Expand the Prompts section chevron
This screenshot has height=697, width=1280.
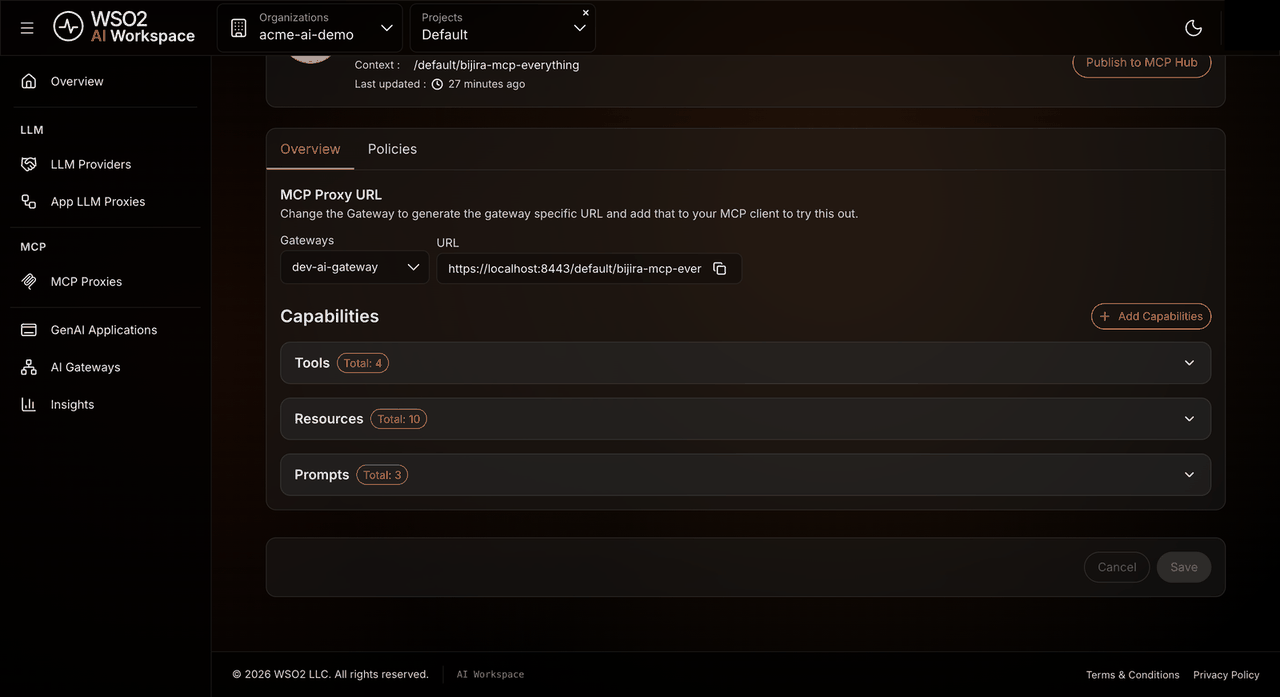[1189, 475]
